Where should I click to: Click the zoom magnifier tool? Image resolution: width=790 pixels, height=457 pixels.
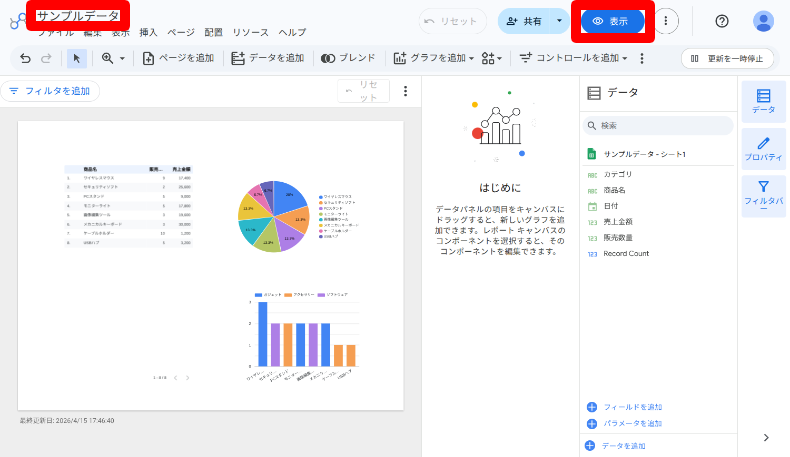point(108,58)
